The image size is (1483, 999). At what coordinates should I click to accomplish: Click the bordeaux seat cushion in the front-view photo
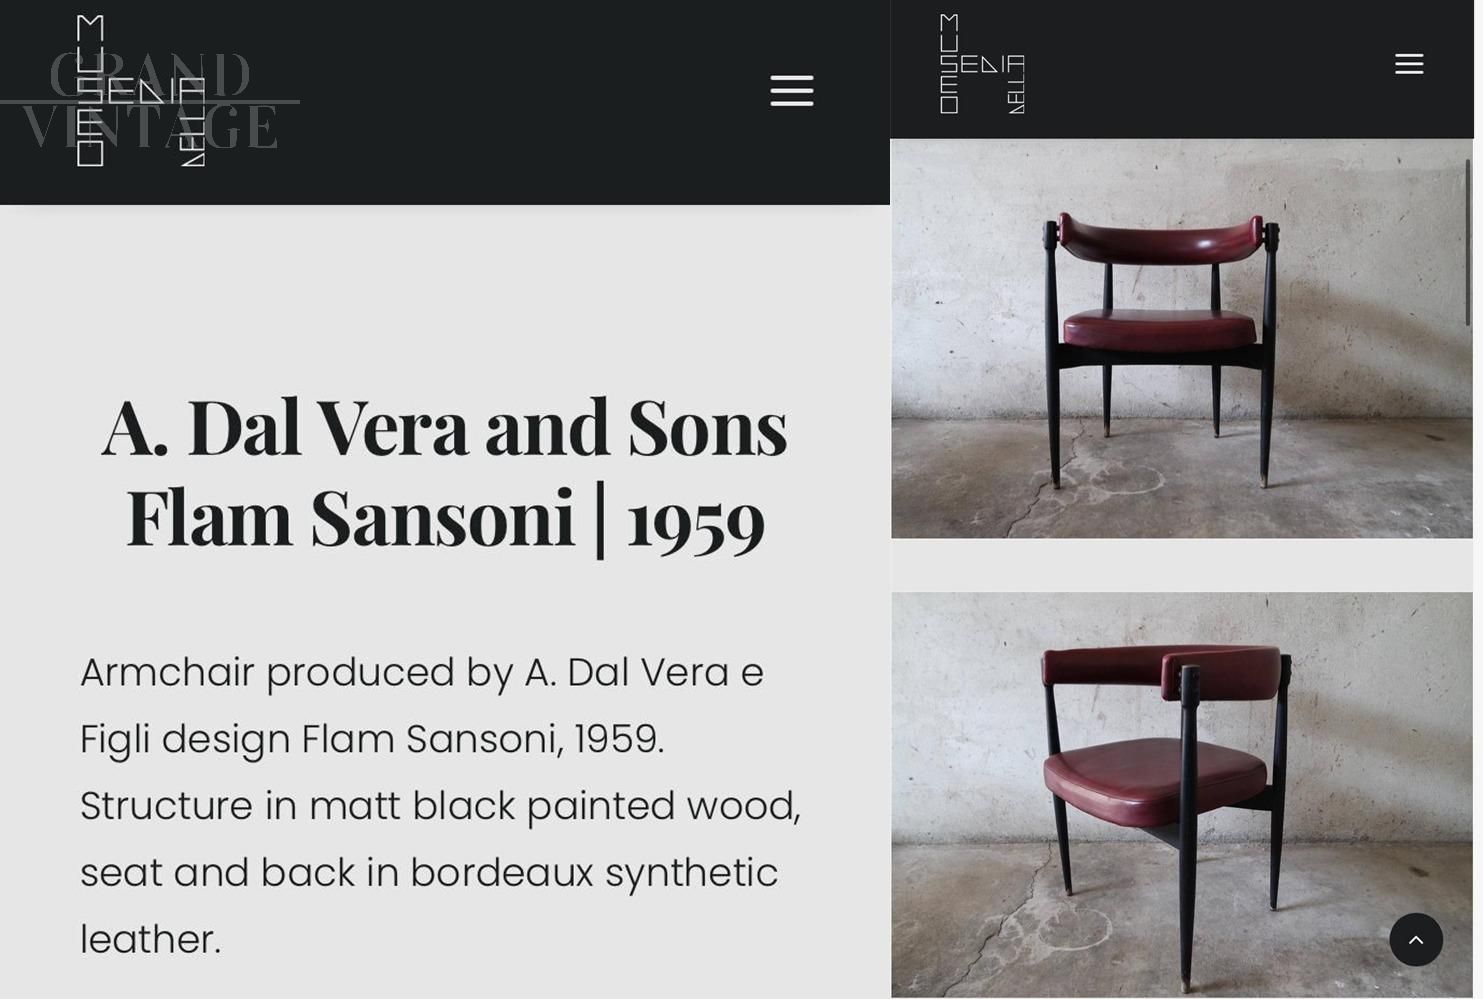tap(1158, 328)
